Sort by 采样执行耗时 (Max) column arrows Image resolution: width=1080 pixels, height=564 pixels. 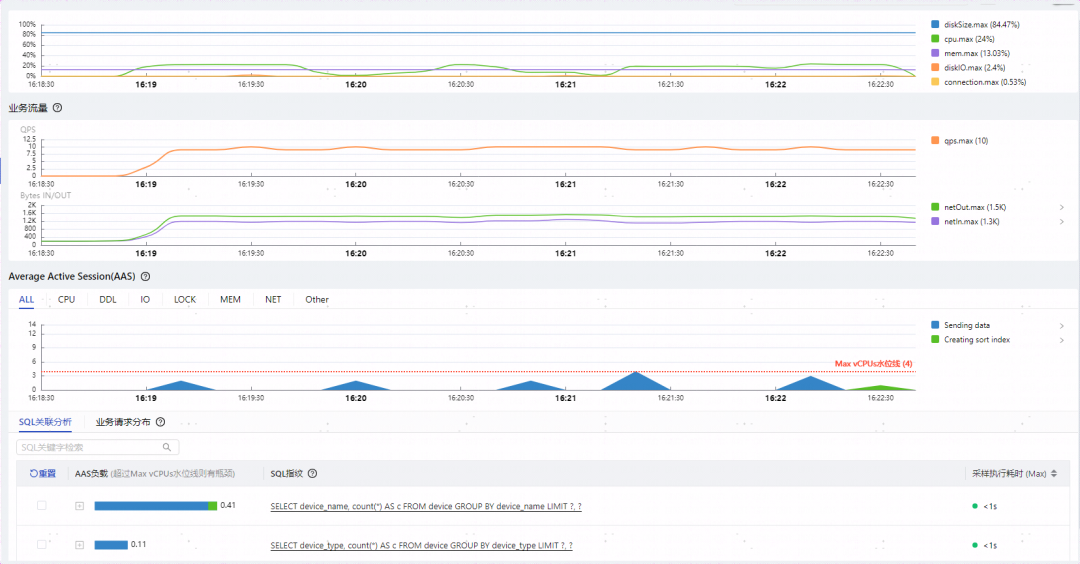coord(1054,474)
